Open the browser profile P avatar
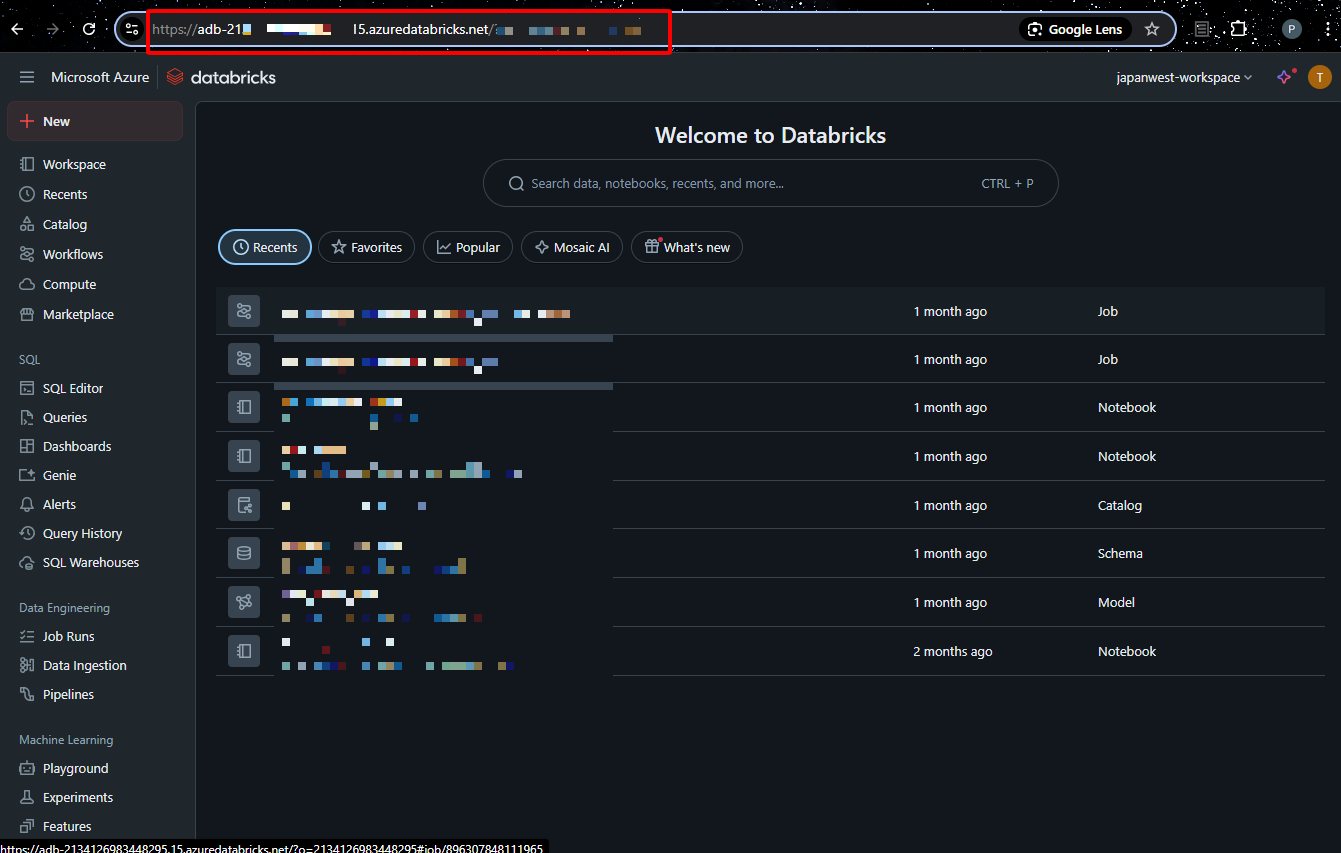Image resolution: width=1341 pixels, height=853 pixels. (x=1292, y=29)
